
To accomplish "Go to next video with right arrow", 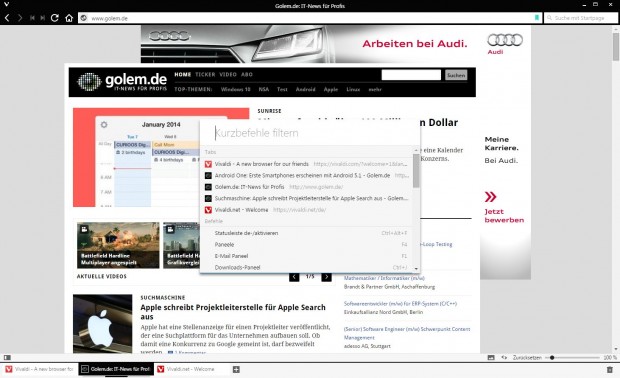I will coord(326,277).
